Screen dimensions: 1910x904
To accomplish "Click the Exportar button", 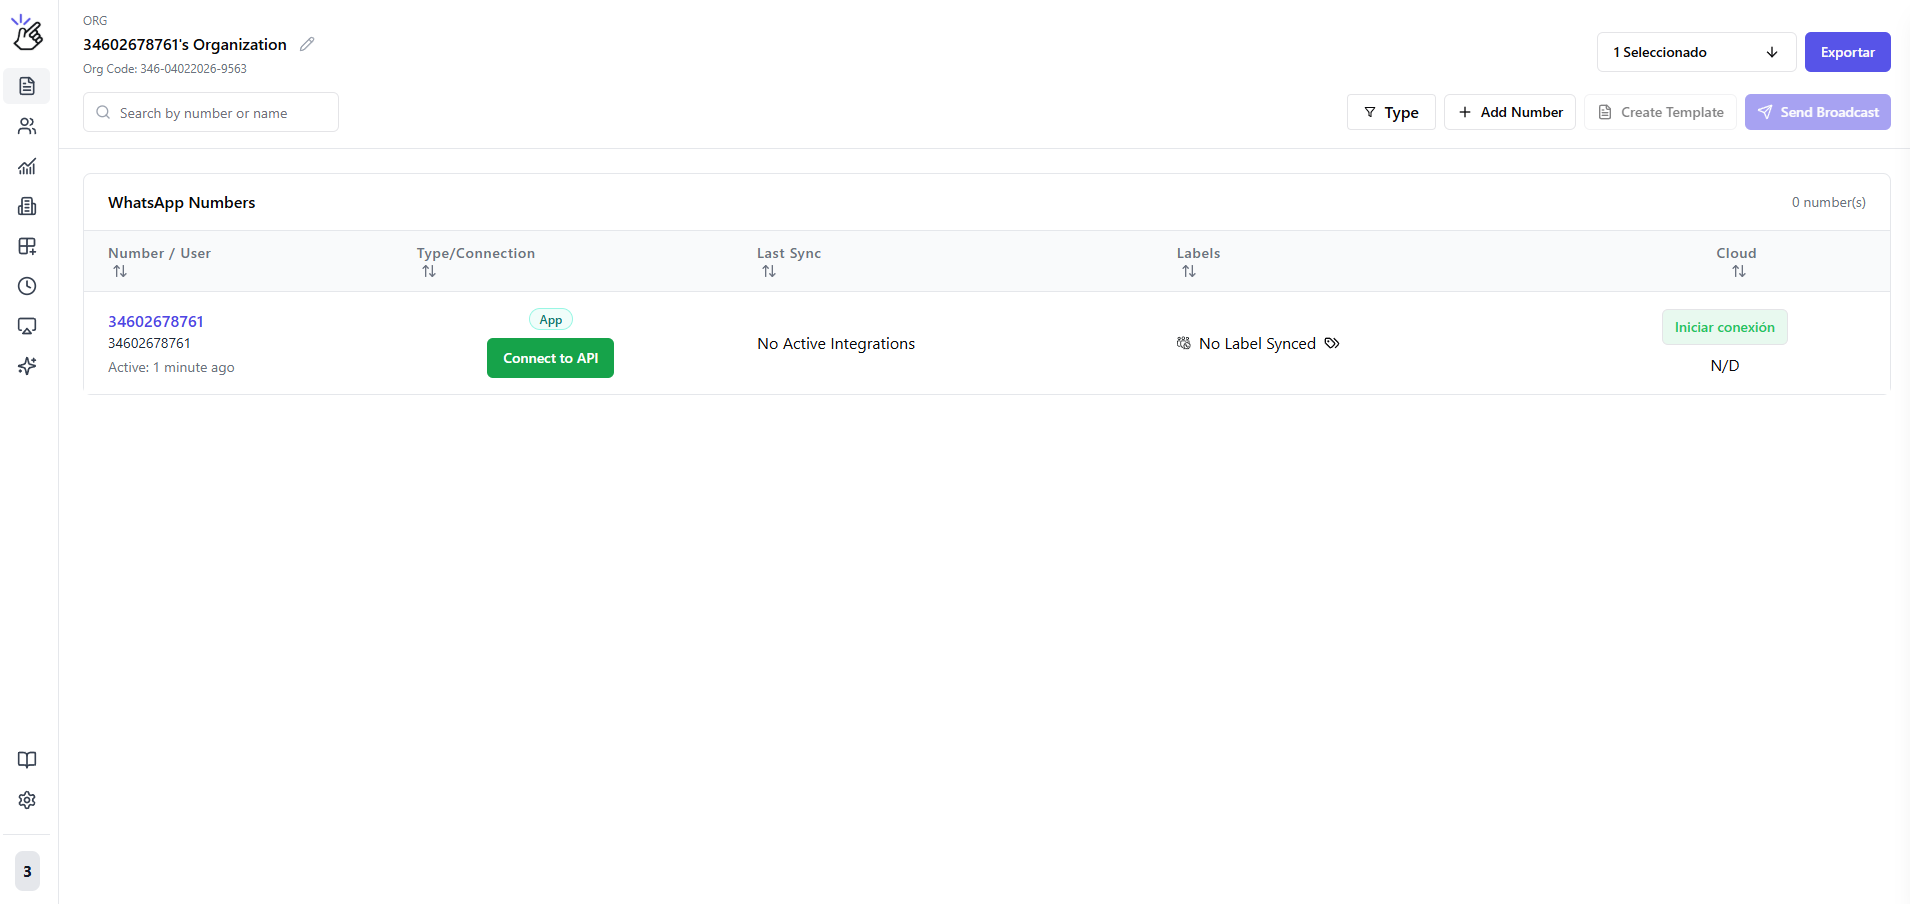I will (x=1847, y=52).
